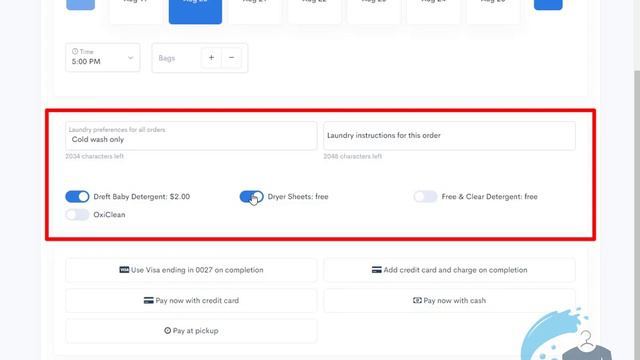The image size is (640, 360).
Task: Click the 'Free & Clear Detergent: free' label
Action: click(x=489, y=197)
